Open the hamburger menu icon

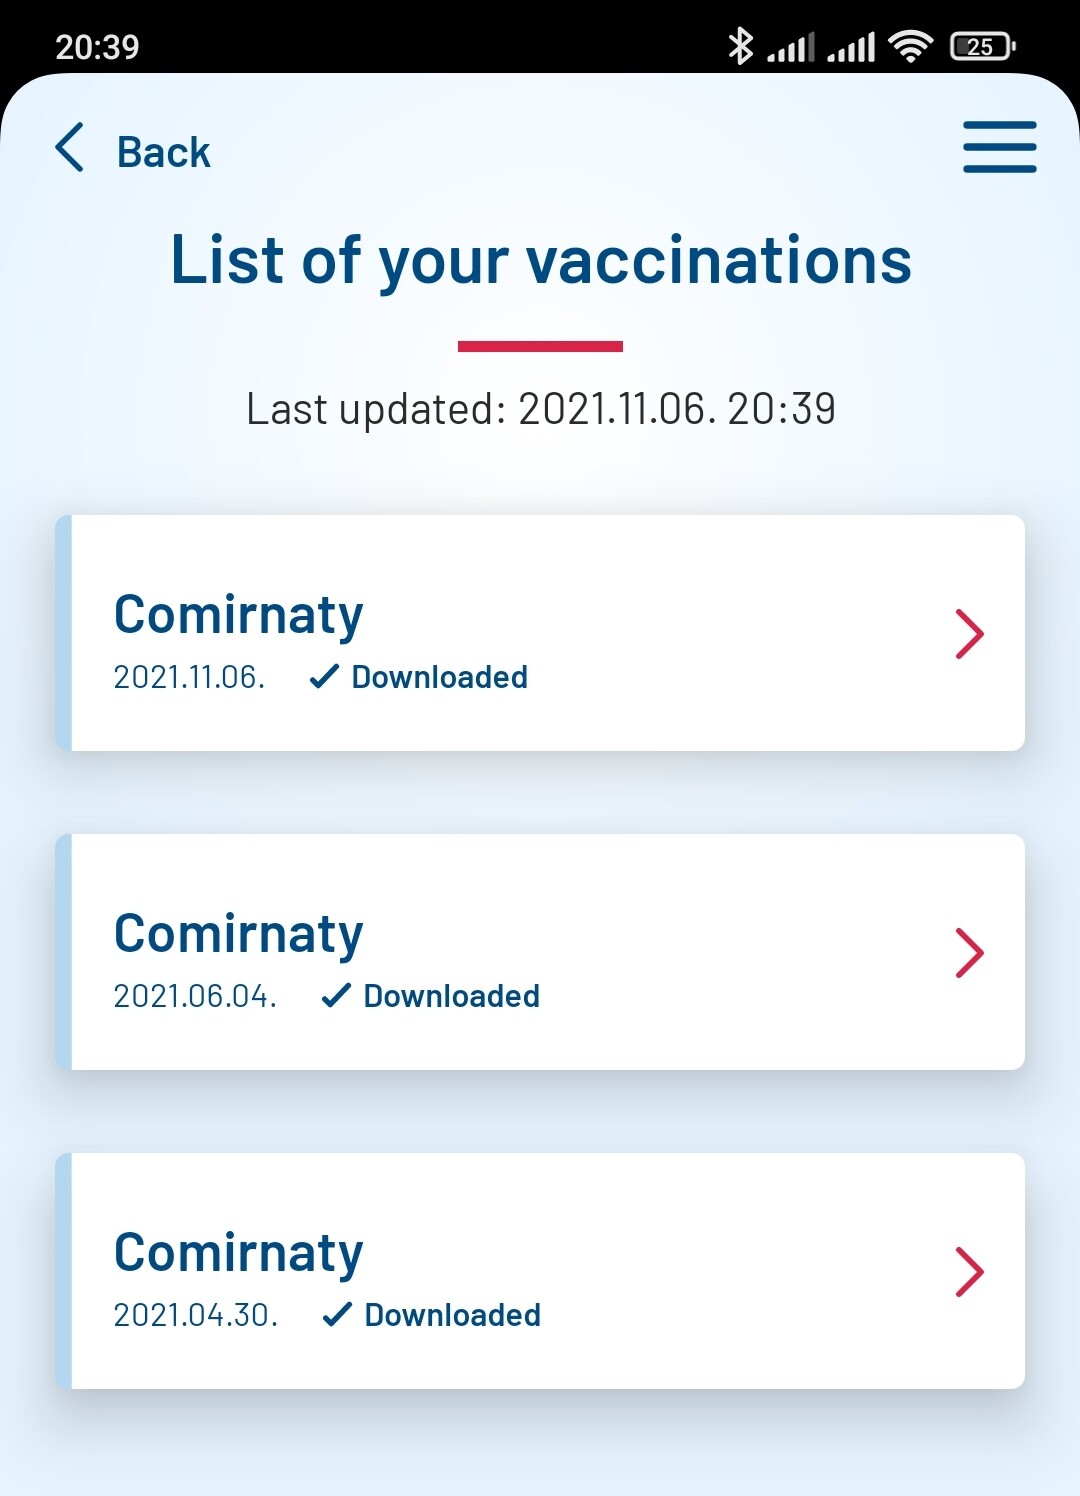(999, 147)
